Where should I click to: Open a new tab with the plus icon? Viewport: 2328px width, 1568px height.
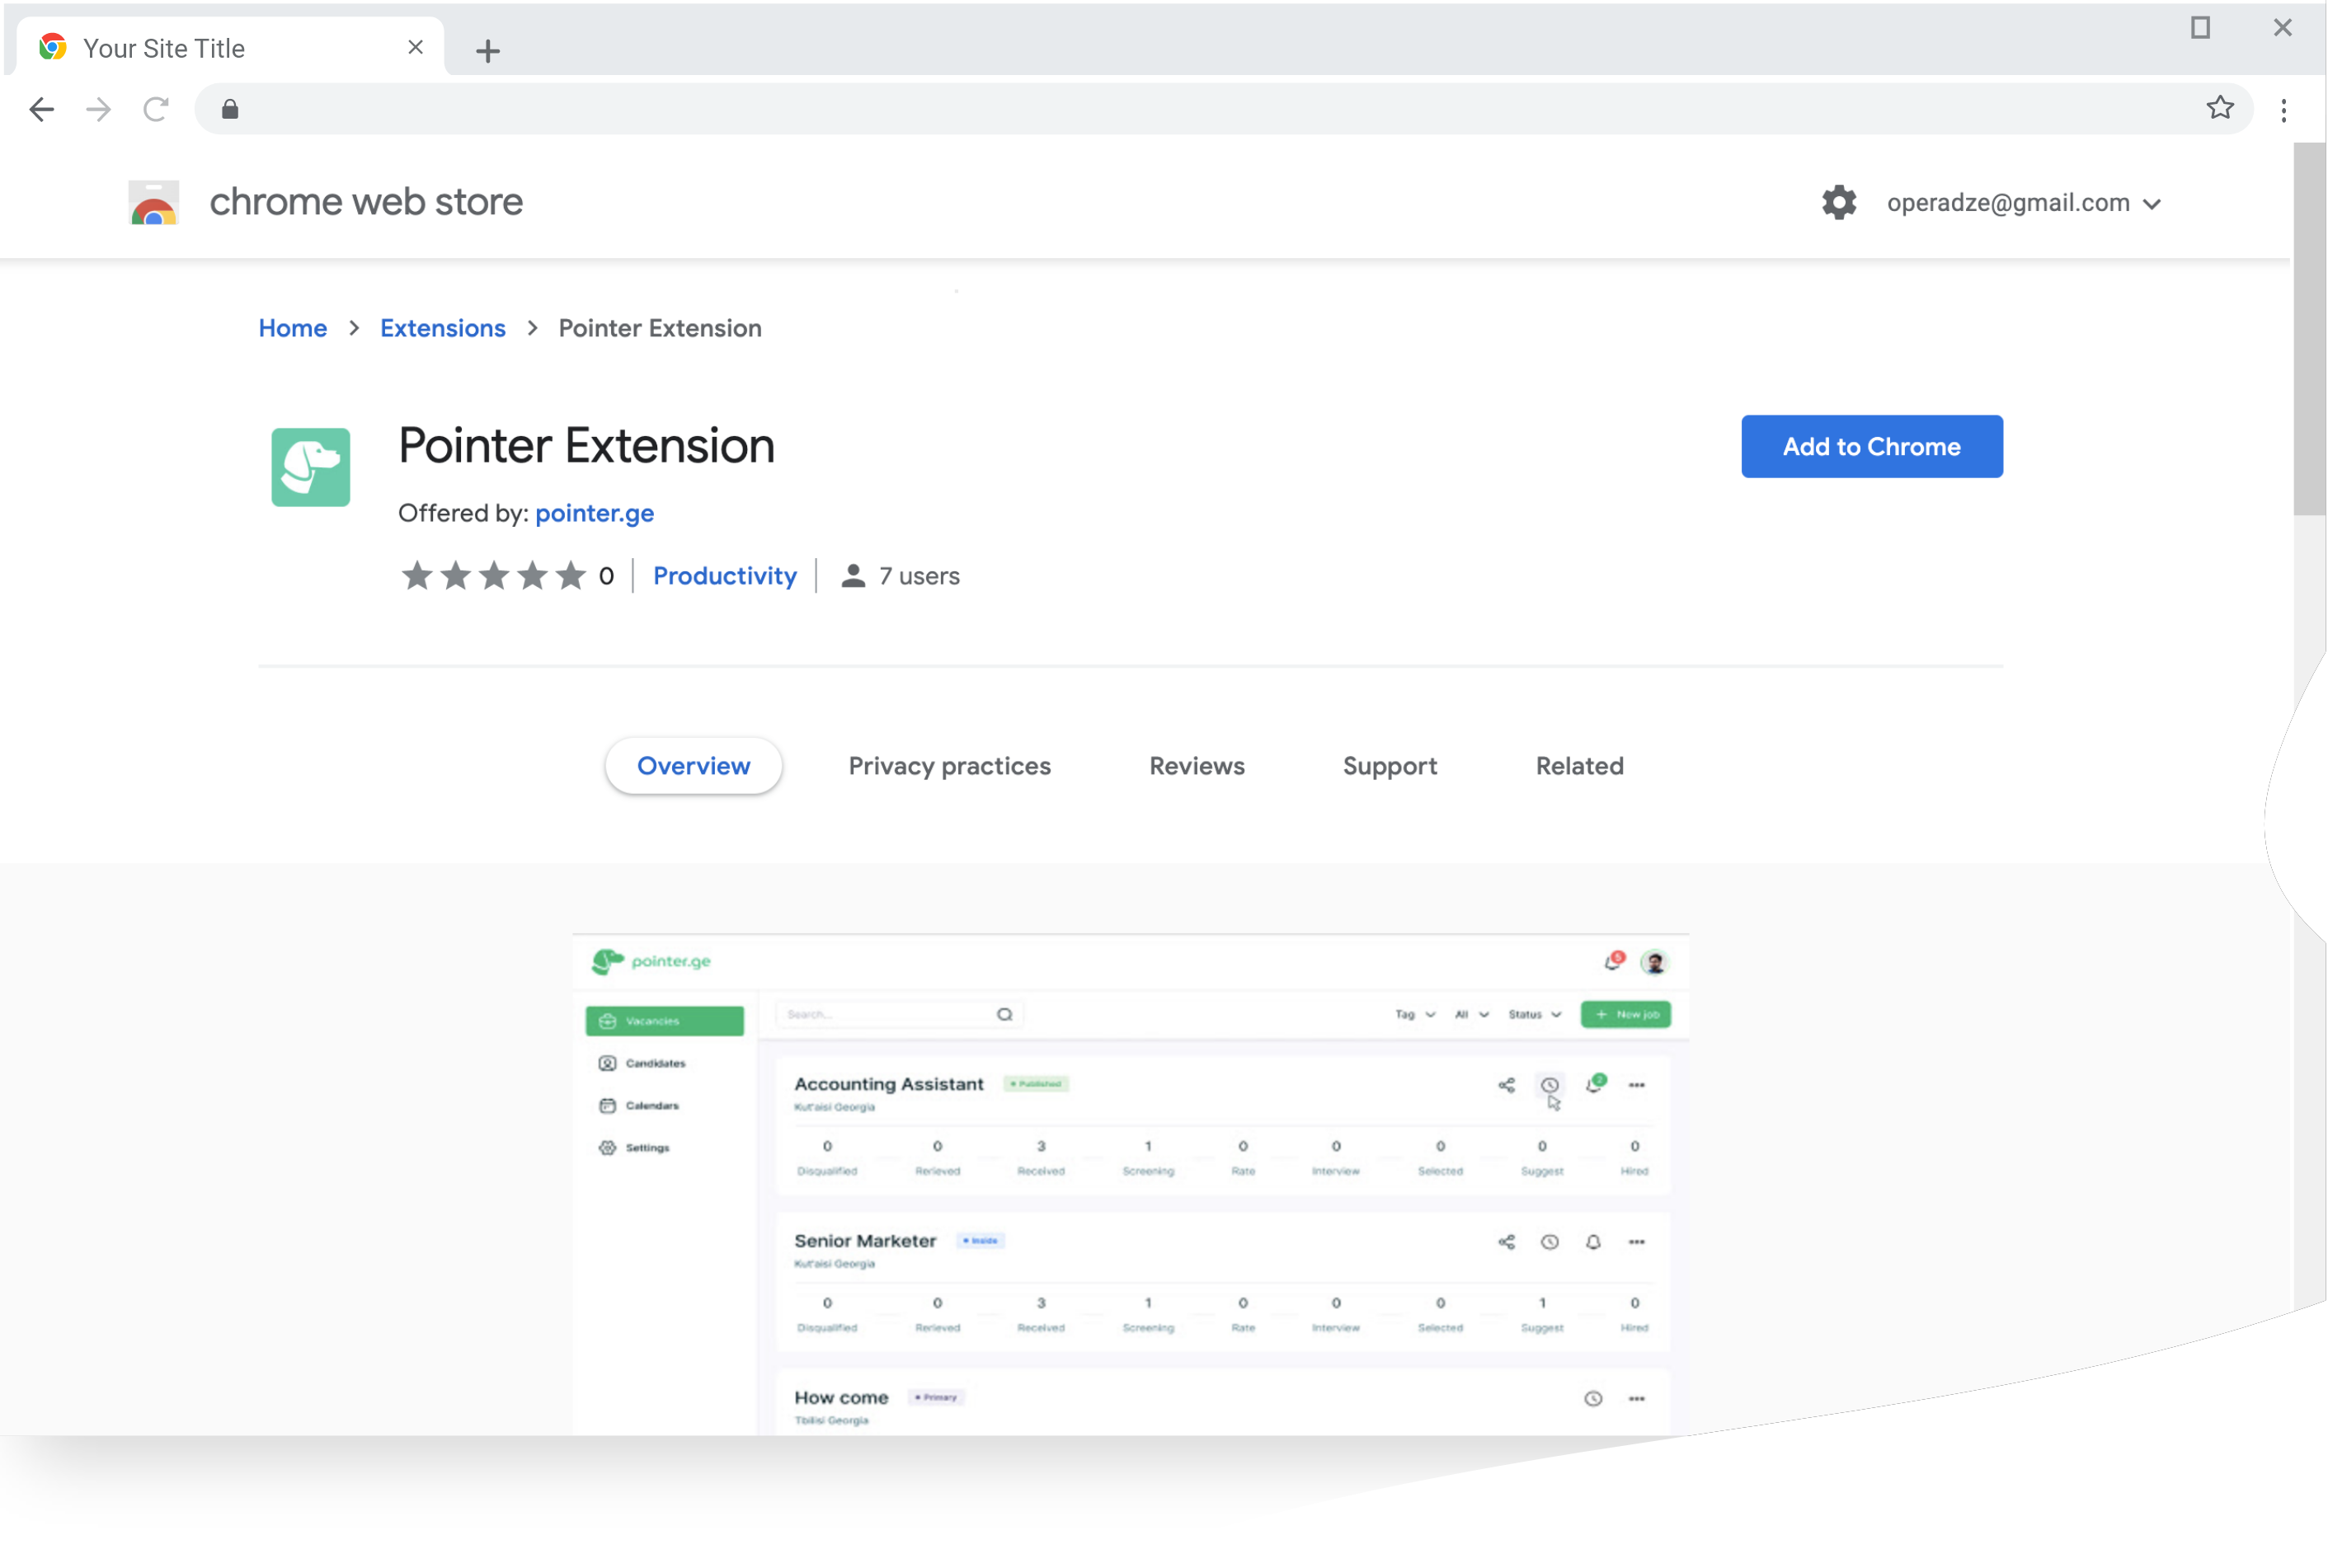[x=488, y=50]
